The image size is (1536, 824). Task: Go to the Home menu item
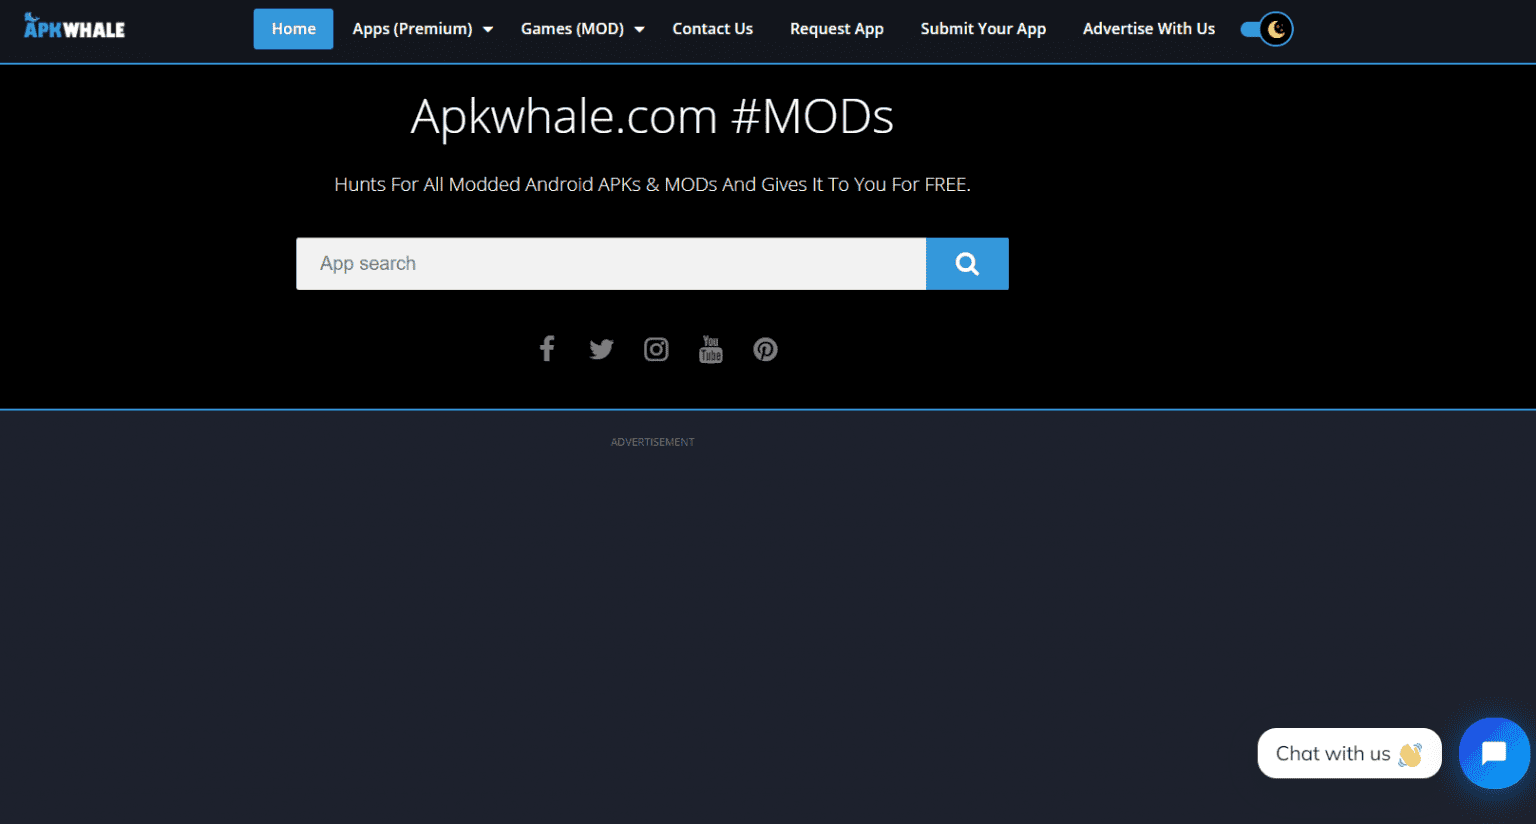coord(293,29)
